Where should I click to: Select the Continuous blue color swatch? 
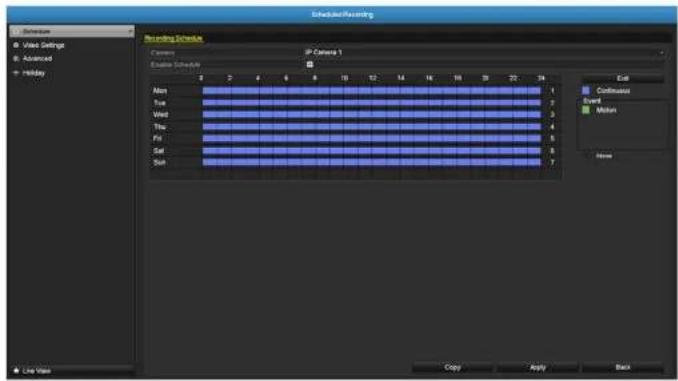(586, 90)
